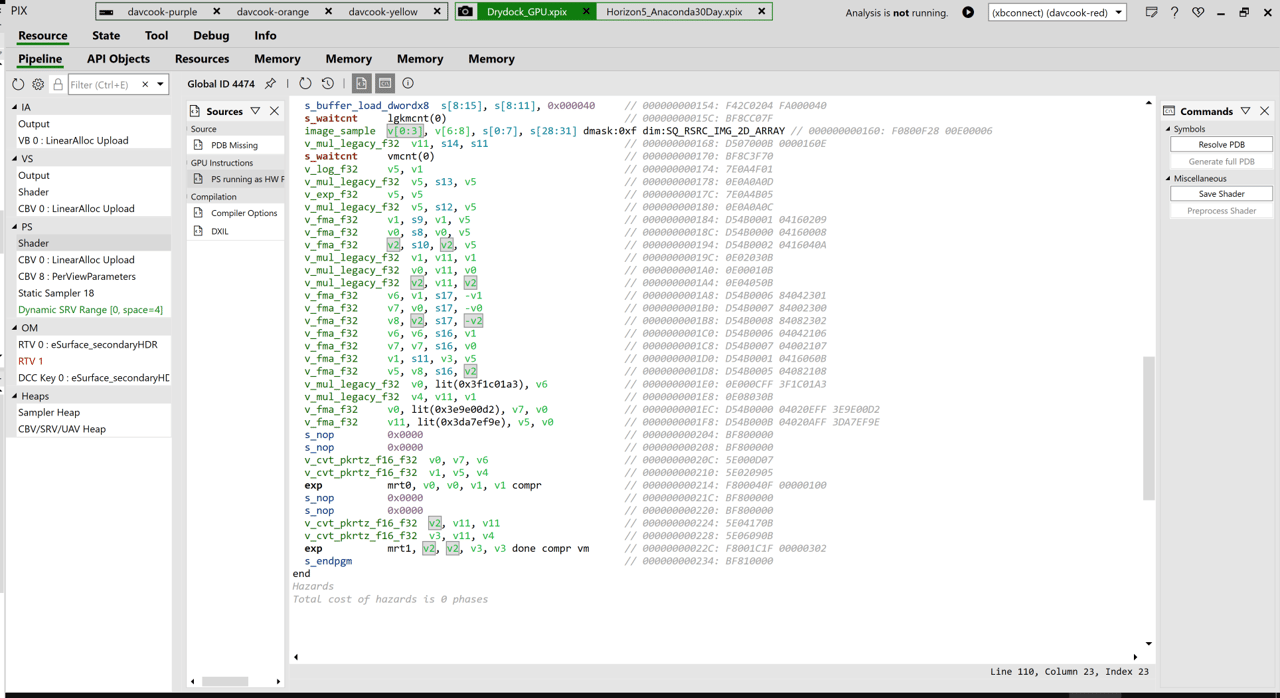Open pipeline view settings gear
1280x698 pixels.
coord(38,85)
